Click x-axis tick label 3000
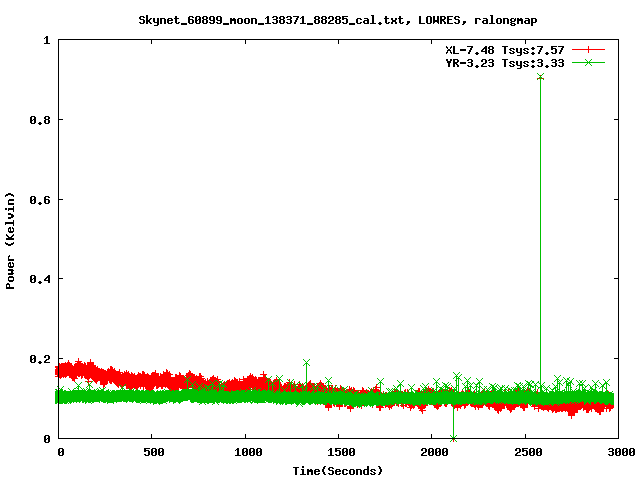This screenshot has width=640, height=480. [x=621, y=452]
